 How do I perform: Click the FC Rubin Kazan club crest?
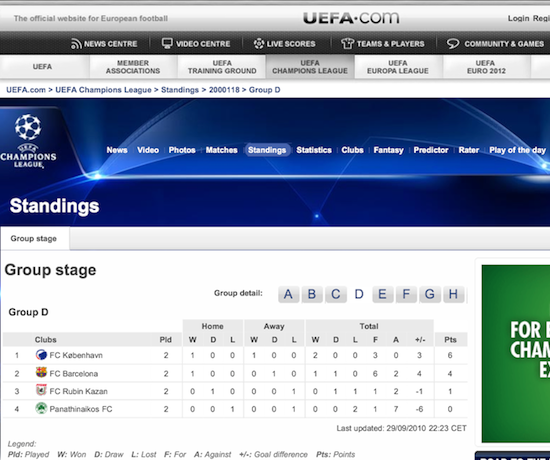[x=41, y=390]
